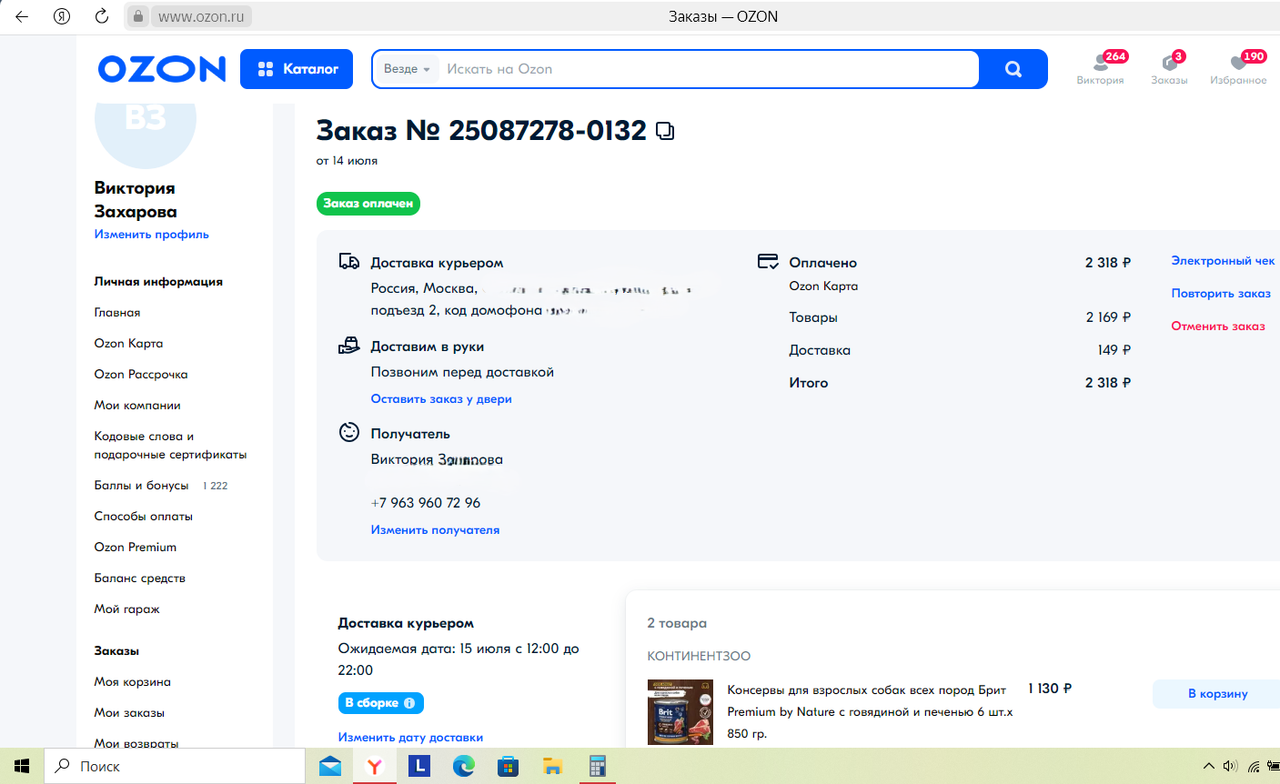This screenshot has width=1280, height=784.
Task: Expand the system tray hidden icons chevron
Action: pyautogui.click(x=1210, y=767)
